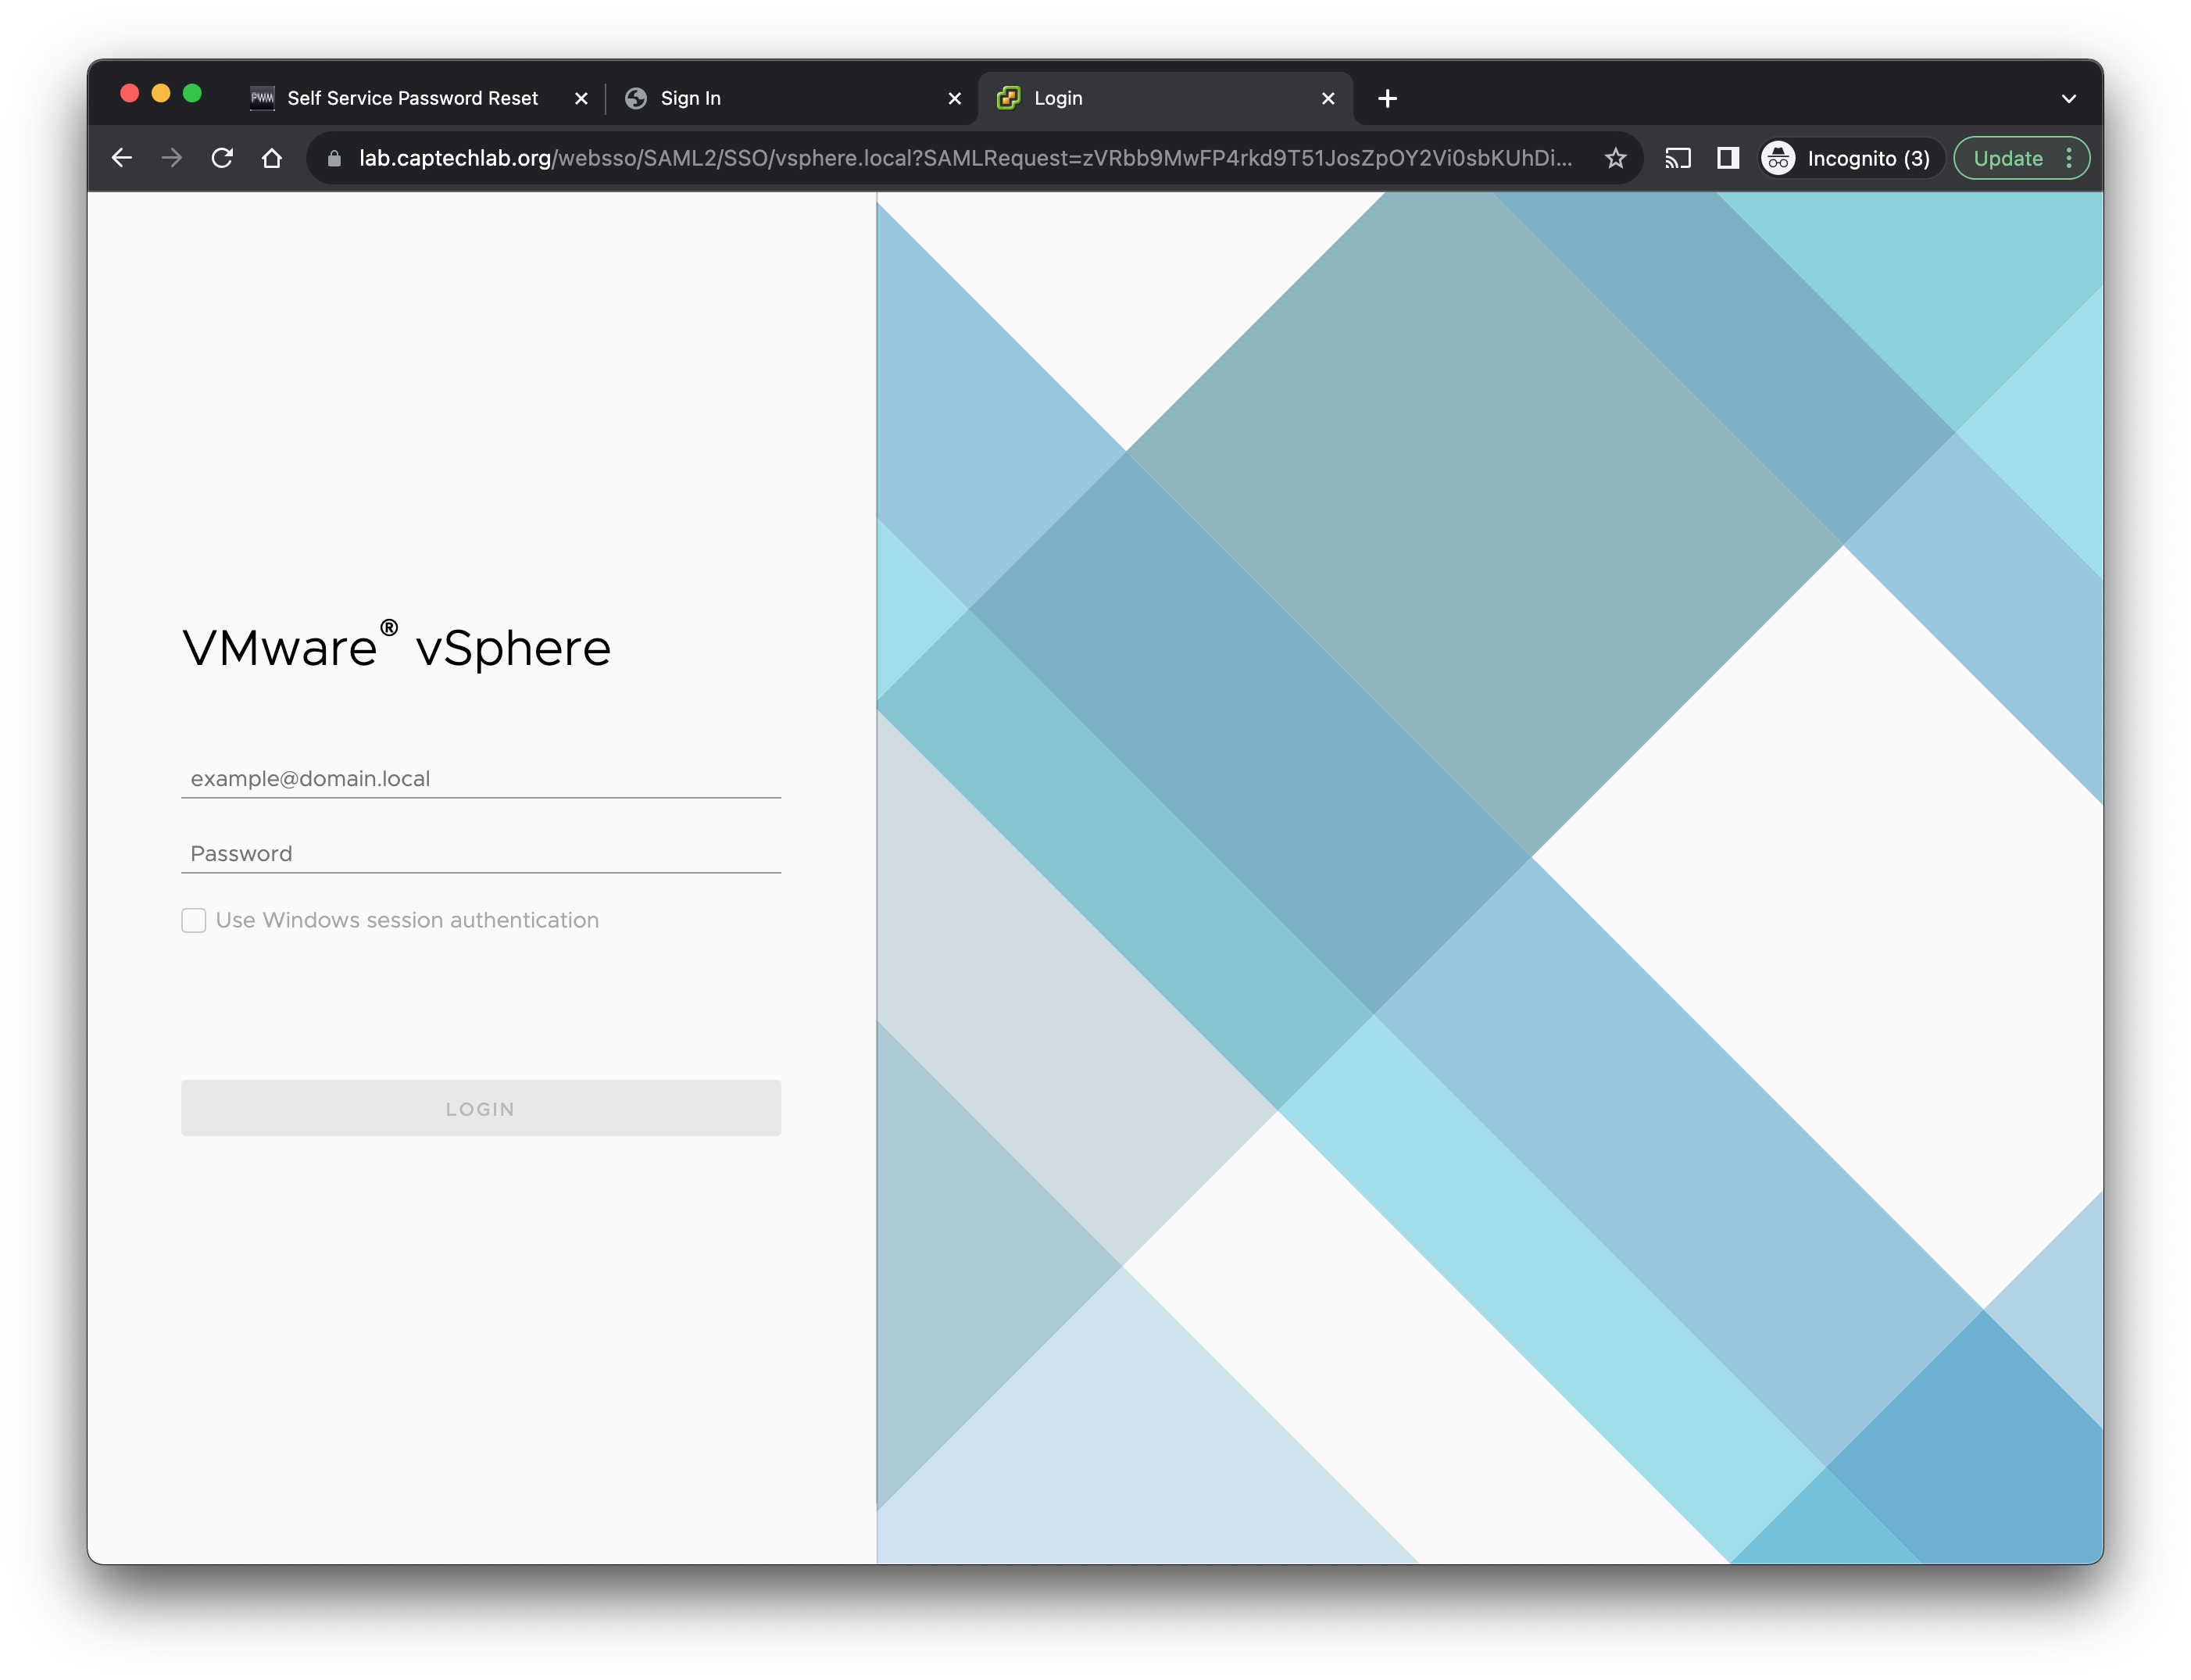Click into the Password field

tap(480, 853)
